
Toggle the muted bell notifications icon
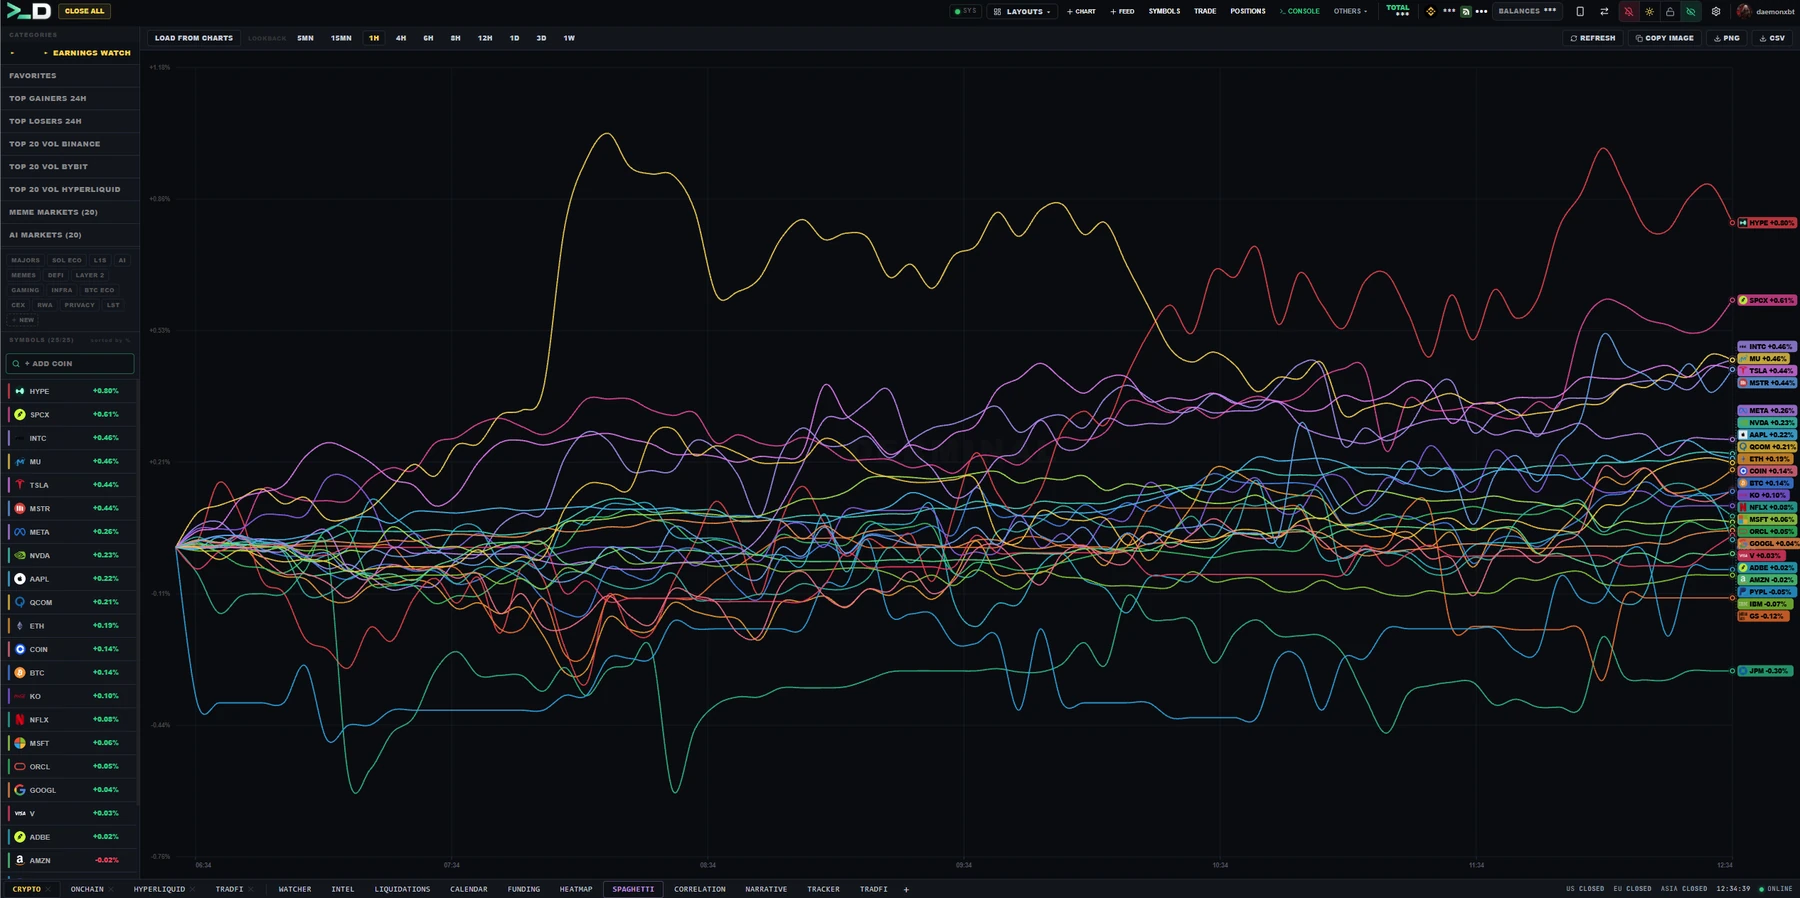click(x=1628, y=12)
